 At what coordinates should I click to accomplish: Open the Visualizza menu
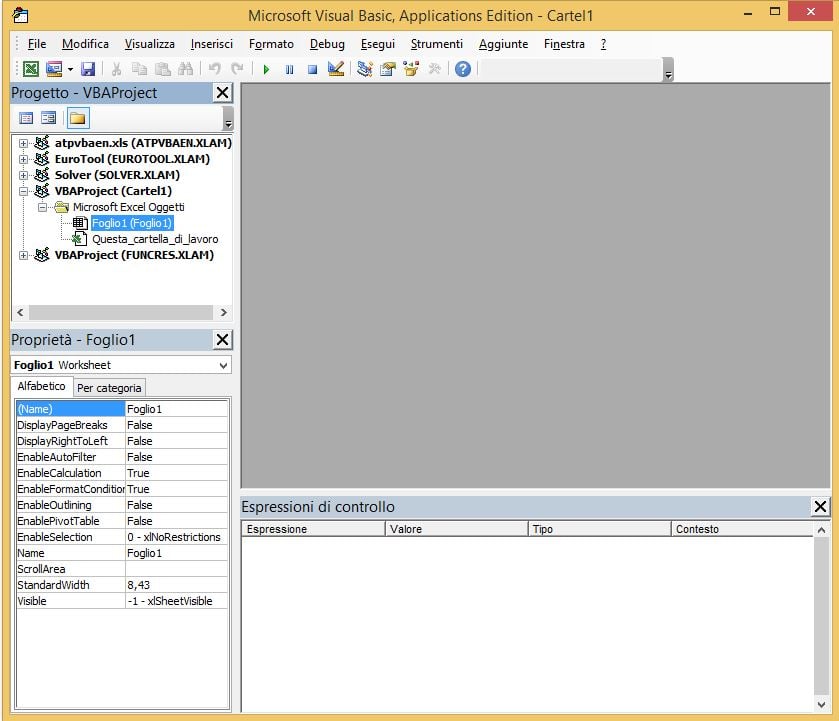(x=149, y=44)
